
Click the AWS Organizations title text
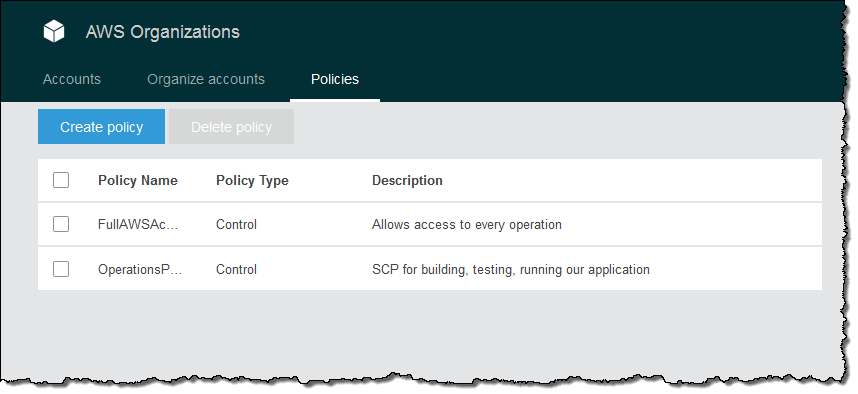163,32
